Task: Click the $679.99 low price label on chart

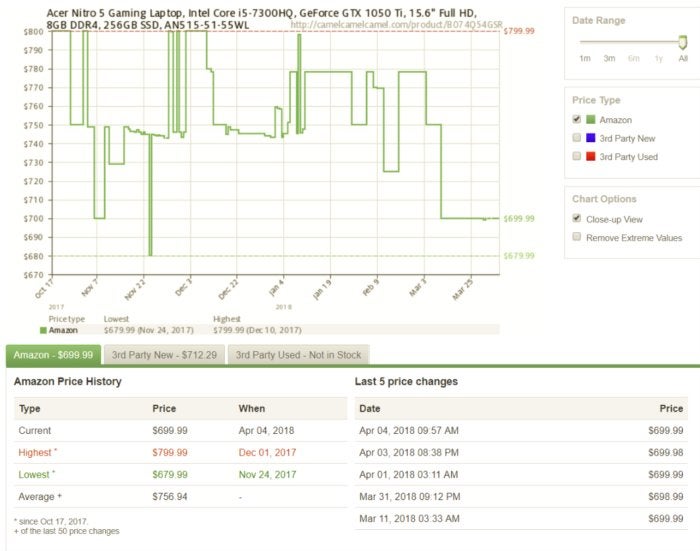Action: pyautogui.click(x=519, y=256)
